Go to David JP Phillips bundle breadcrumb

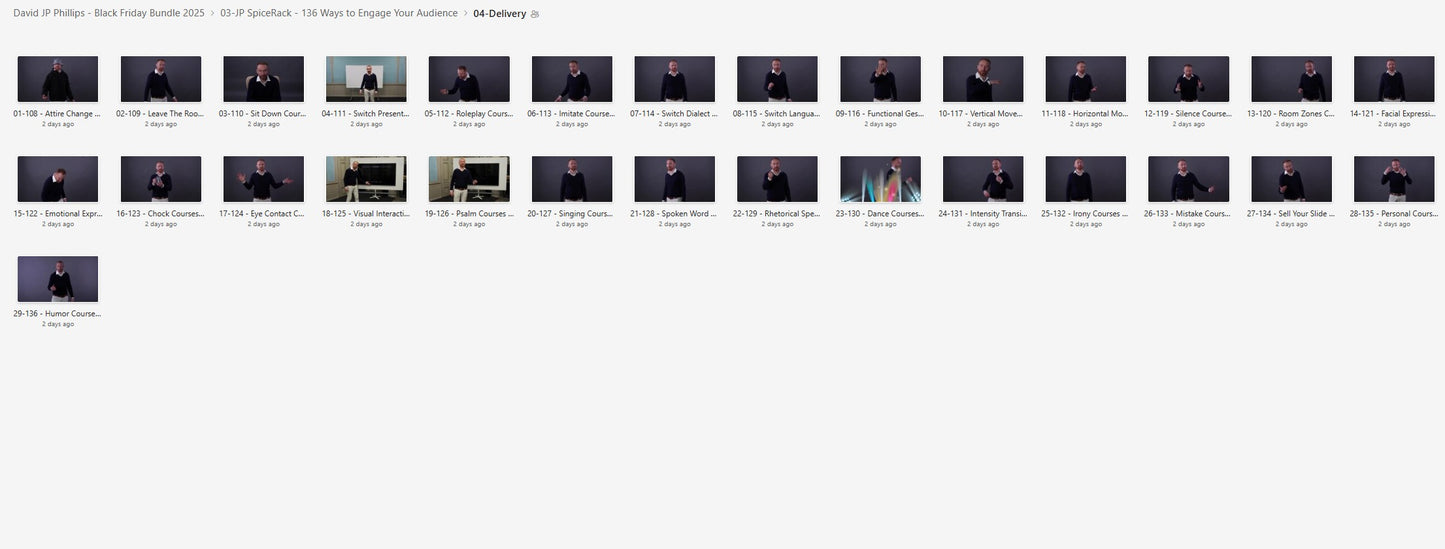pyautogui.click(x=109, y=13)
